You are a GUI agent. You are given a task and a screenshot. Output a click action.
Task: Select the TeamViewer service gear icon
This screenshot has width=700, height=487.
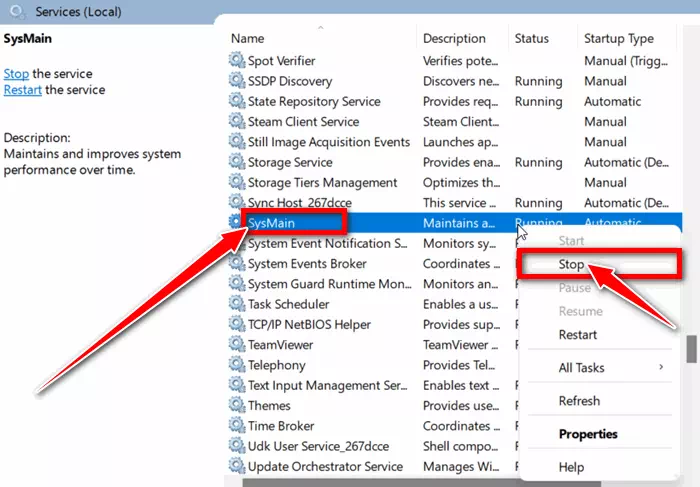[237, 345]
